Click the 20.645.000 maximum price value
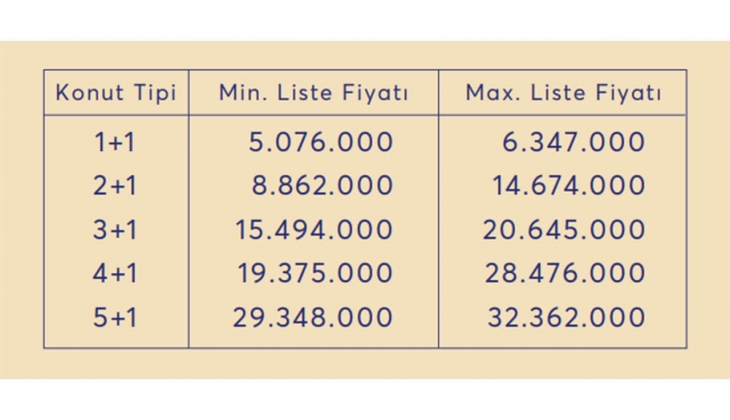 pyautogui.click(x=564, y=231)
